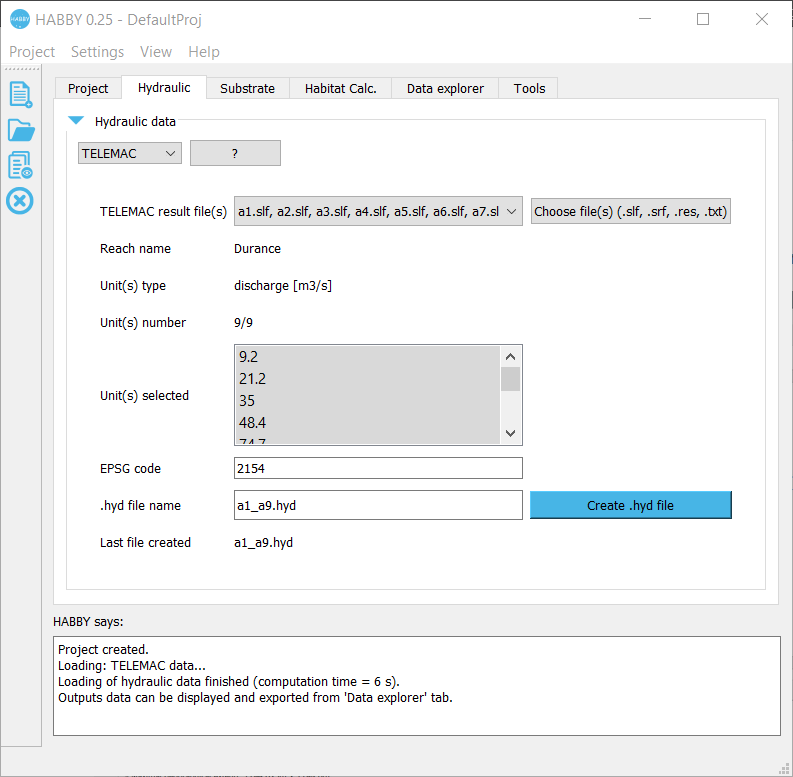Select unit 48.4 in the list
Screen dimensions: 793x777
click(368, 422)
